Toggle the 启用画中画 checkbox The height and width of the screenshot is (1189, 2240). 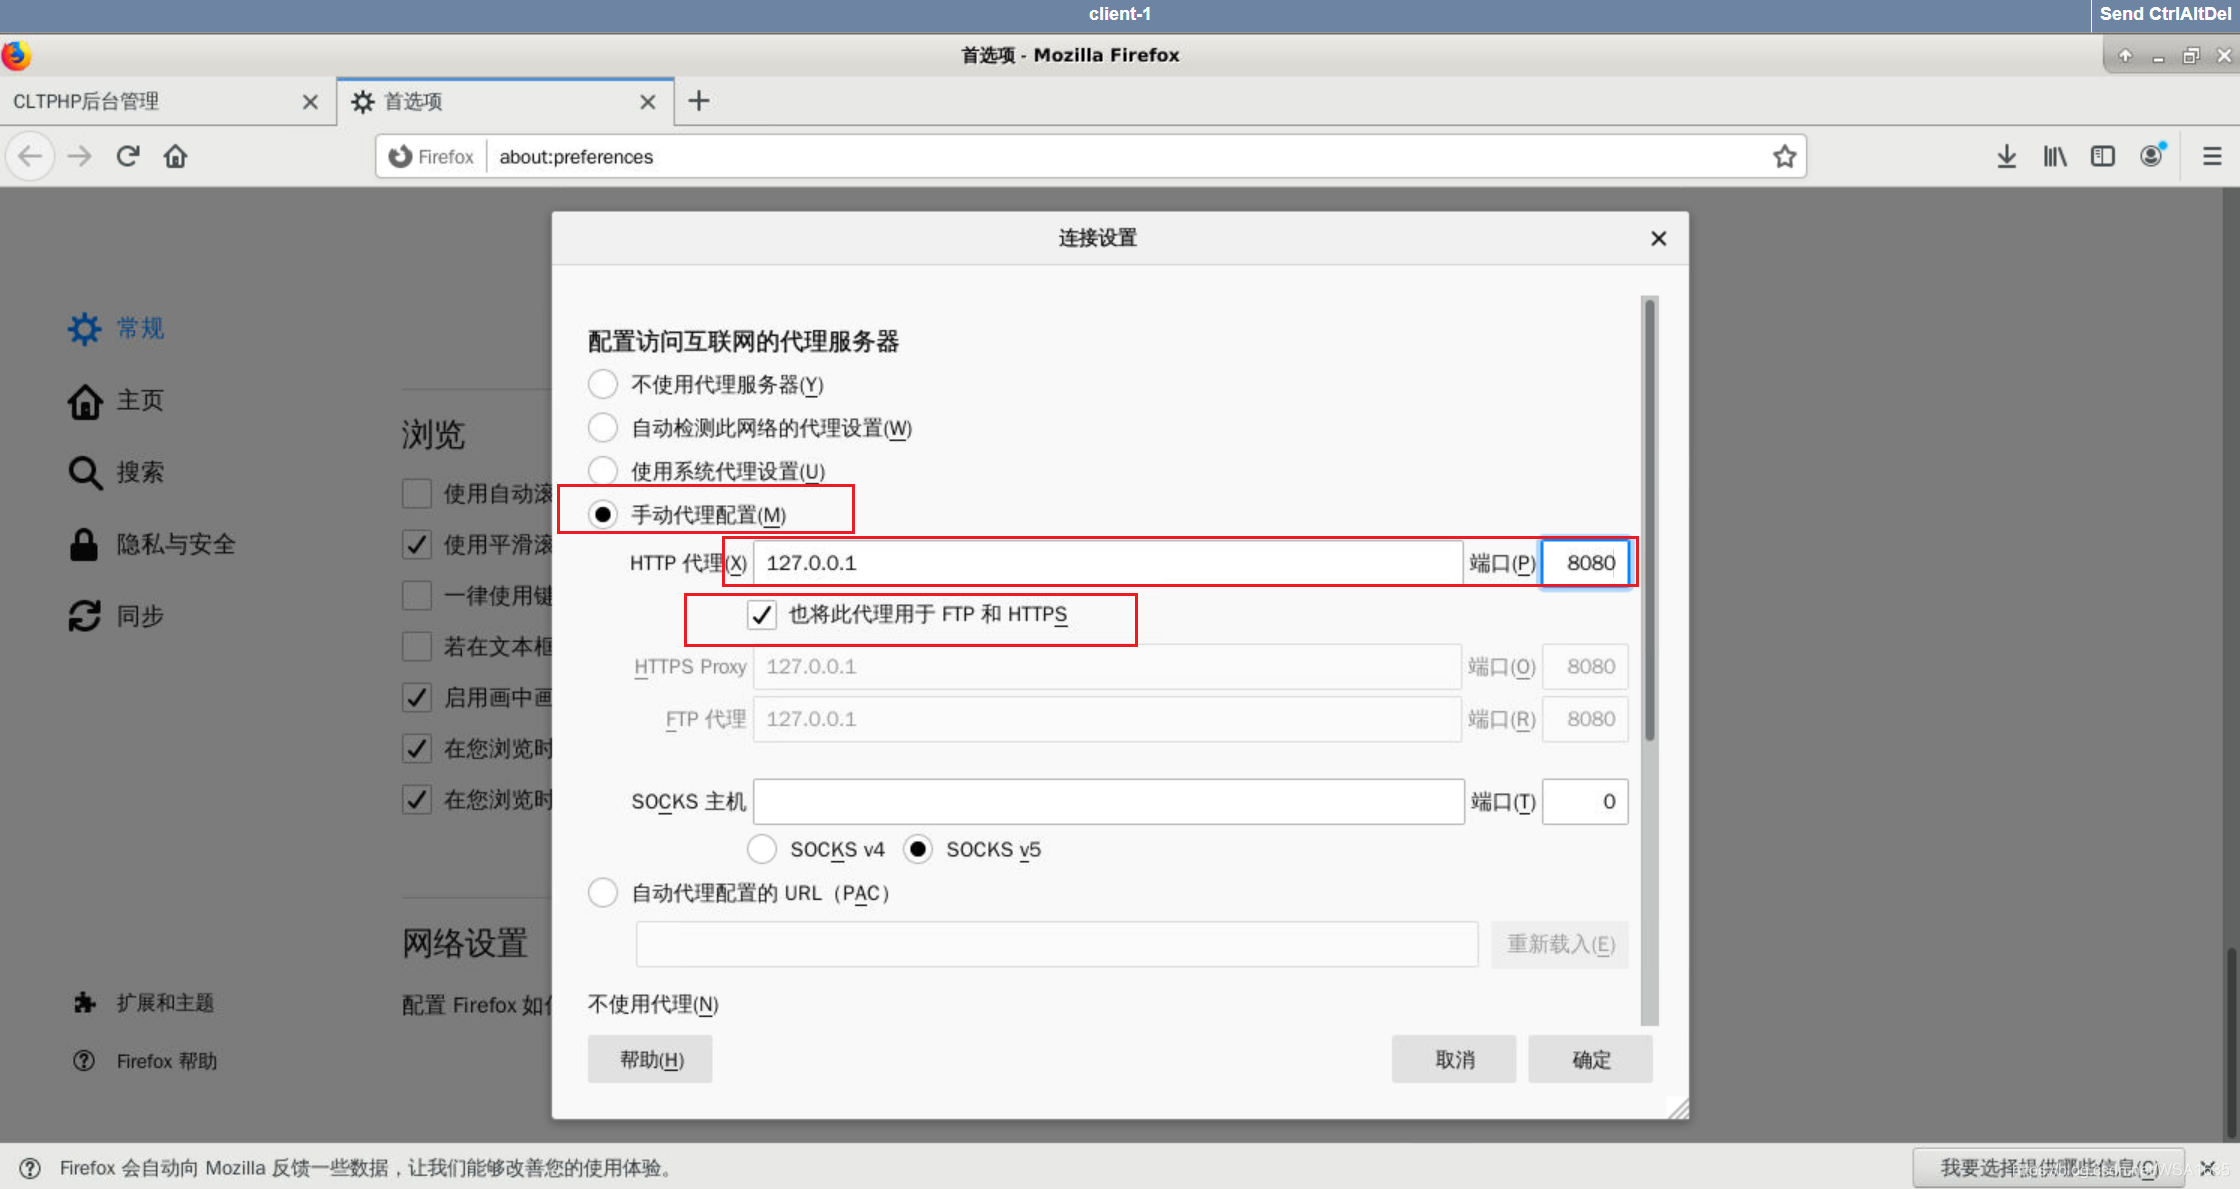click(x=417, y=697)
